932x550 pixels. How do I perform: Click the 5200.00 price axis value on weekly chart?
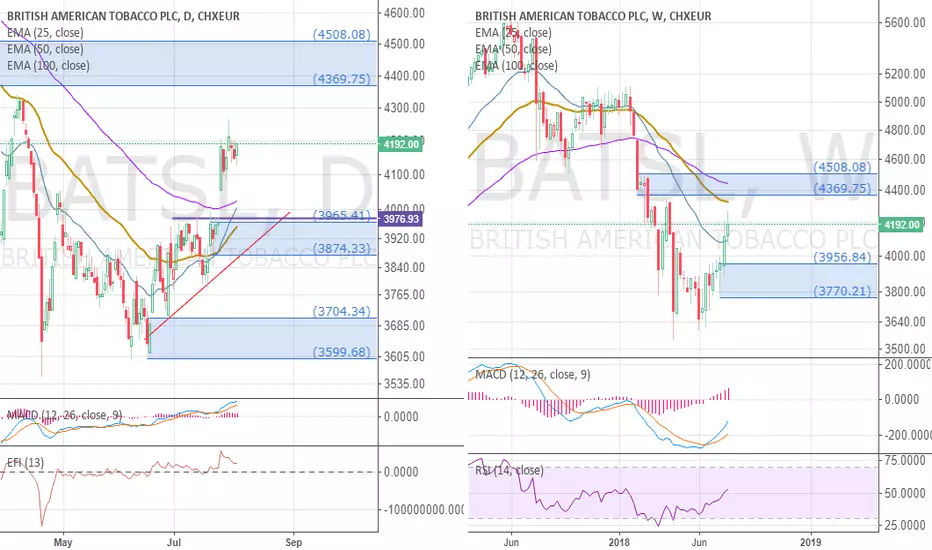point(905,74)
